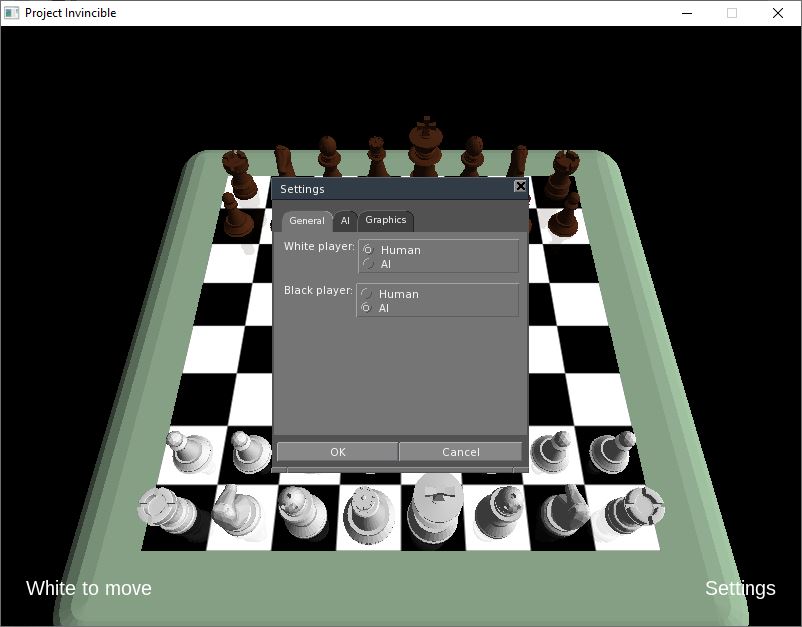Set Black player to Human
This screenshot has width=802, height=627.
click(368, 294)
